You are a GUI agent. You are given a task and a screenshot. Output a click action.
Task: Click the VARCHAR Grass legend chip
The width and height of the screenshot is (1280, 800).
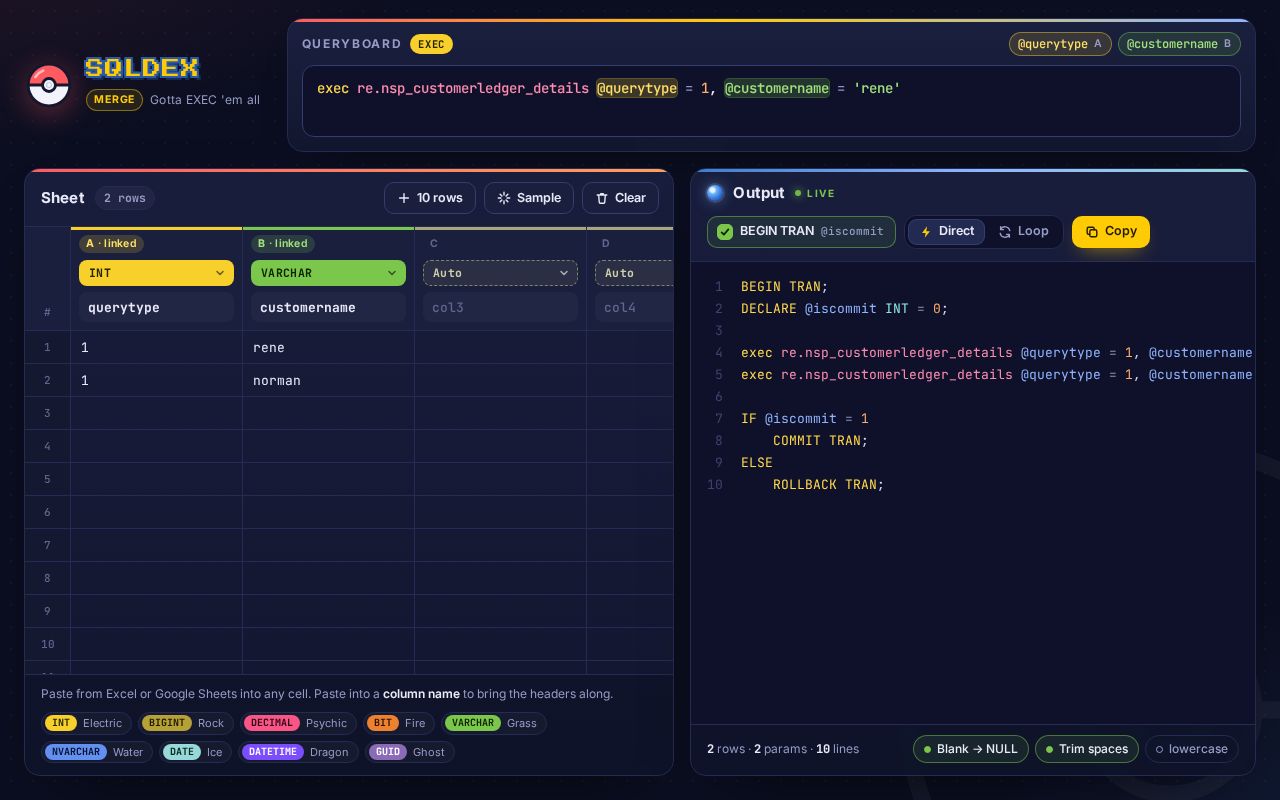coord(493,723)
